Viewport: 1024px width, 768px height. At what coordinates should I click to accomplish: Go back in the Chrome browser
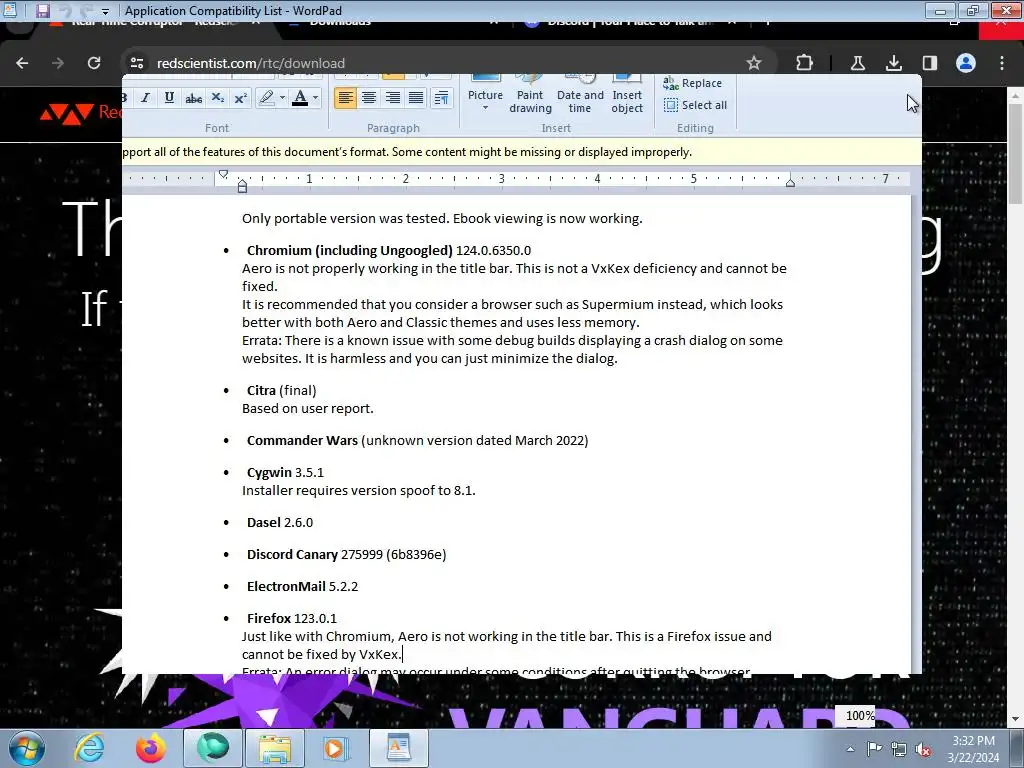[x=22, y=63]
